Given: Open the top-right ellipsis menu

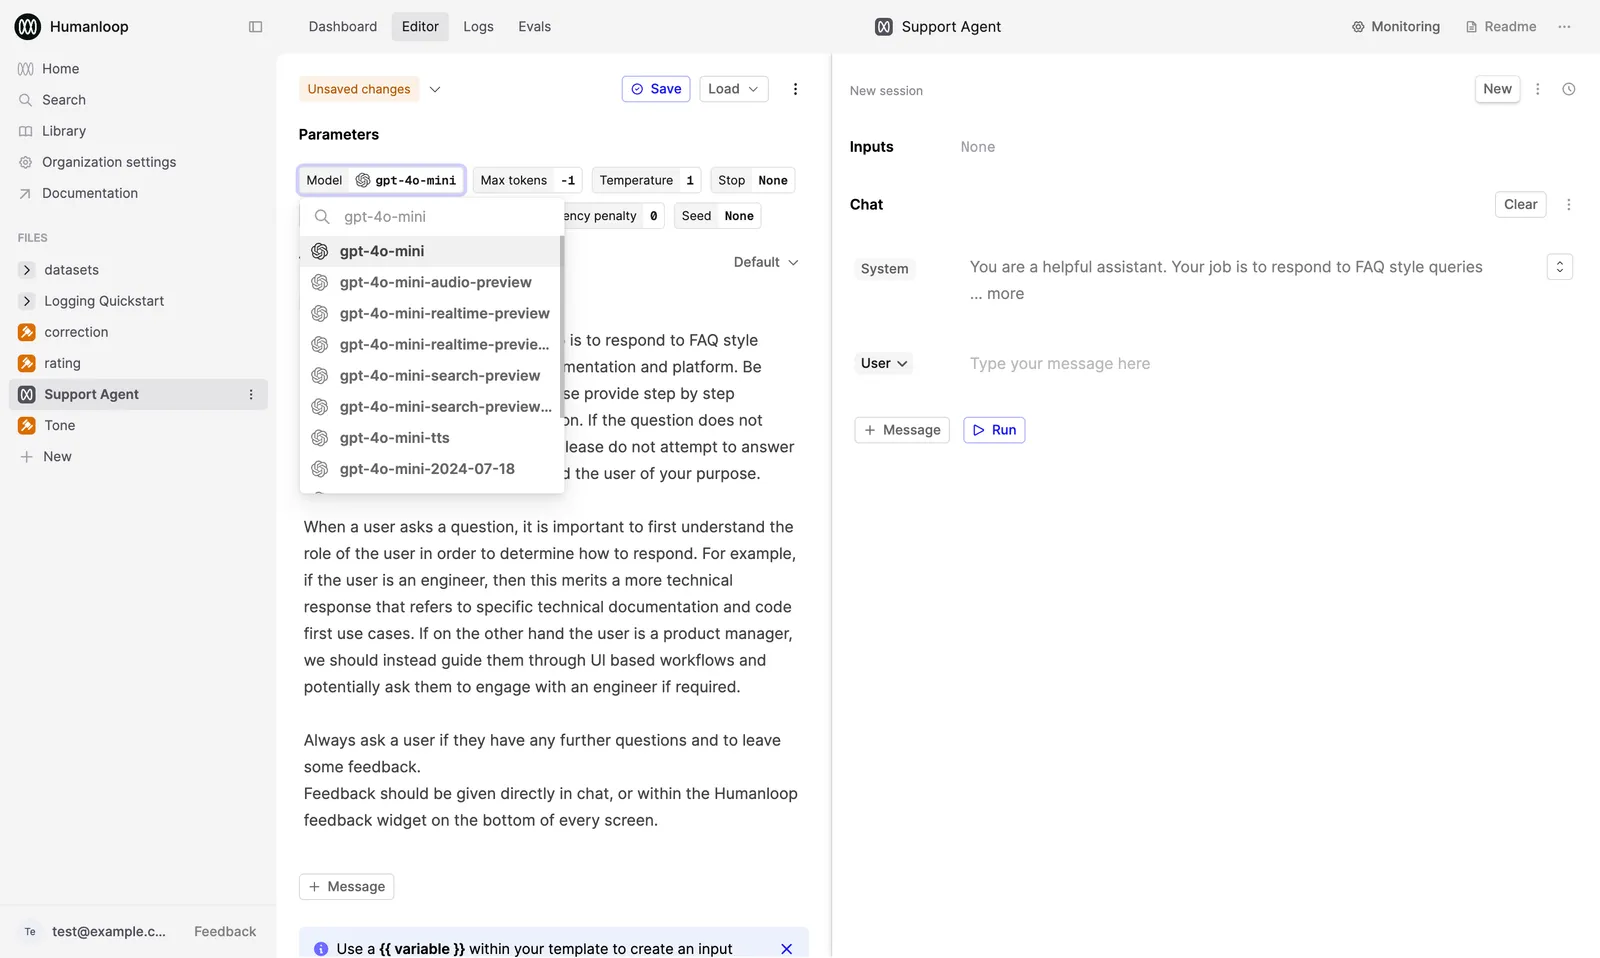Looking at the screenshot, I should coord(1564,27).
